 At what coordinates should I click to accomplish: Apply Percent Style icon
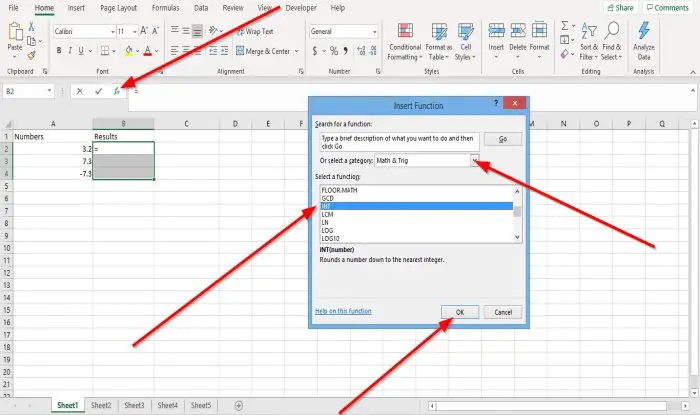pyautogui.click(x=334, y=51)
